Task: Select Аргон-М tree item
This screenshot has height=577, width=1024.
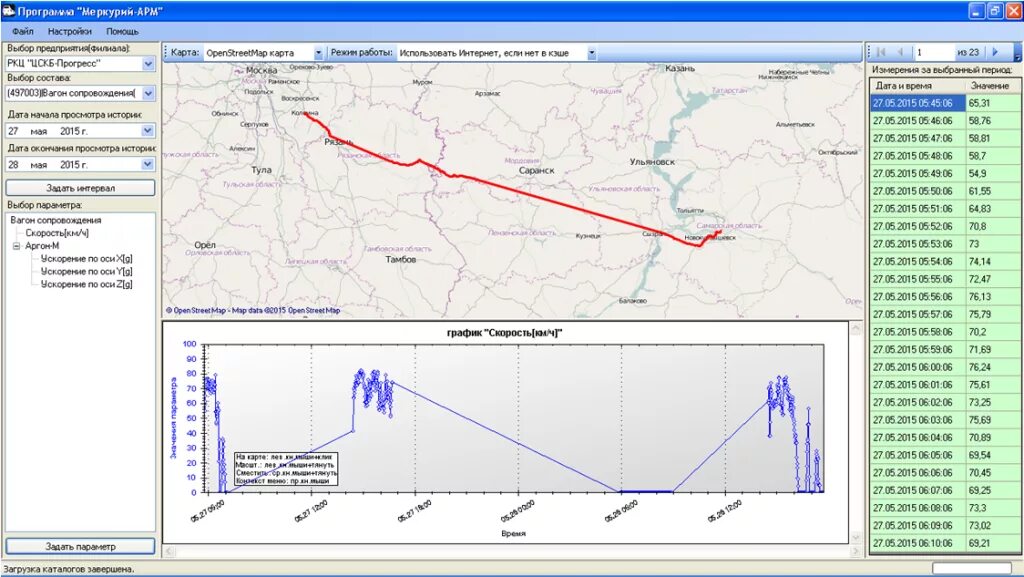Action: [x=42, y=246]
